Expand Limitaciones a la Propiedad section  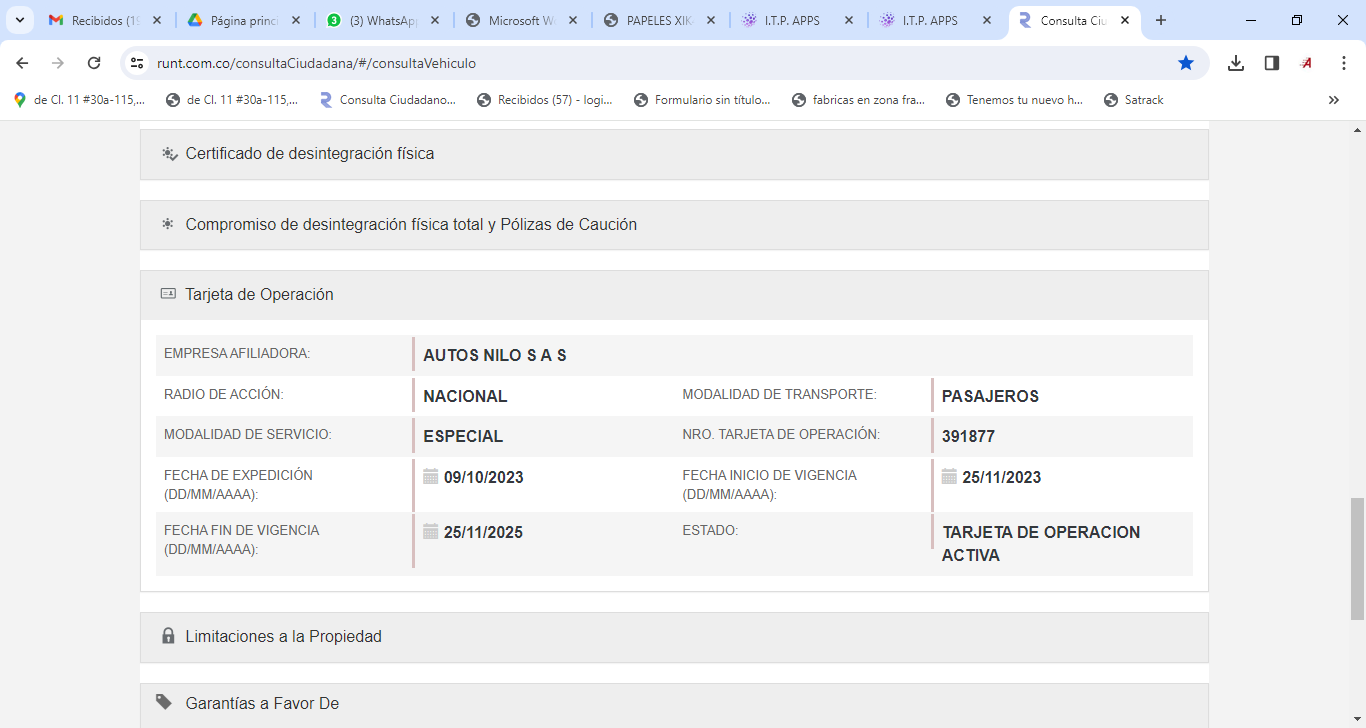click(283, 637)
